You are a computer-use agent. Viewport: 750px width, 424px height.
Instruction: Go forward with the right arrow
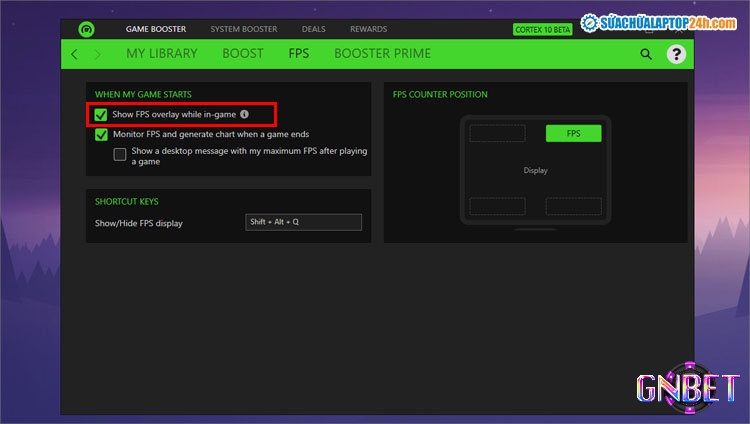98,54
